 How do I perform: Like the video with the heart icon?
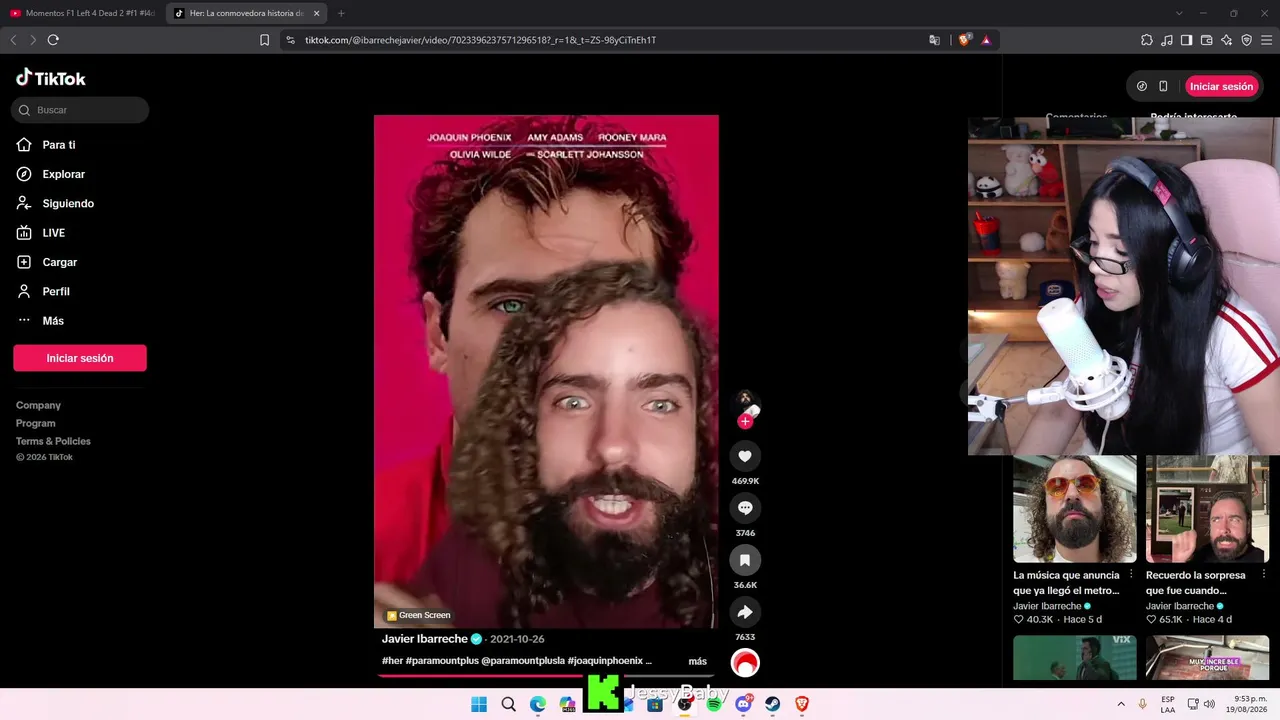pos(745,456)
